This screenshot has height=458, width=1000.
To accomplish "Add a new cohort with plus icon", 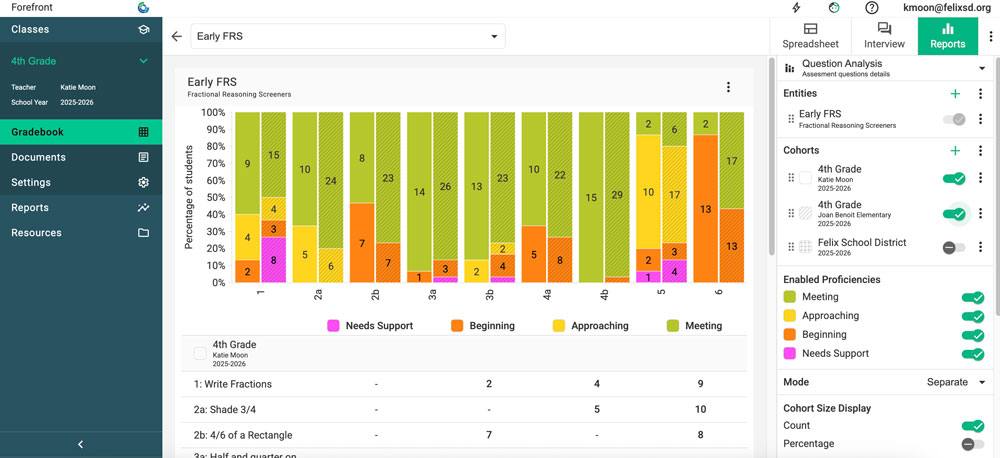I will (955, 151).
